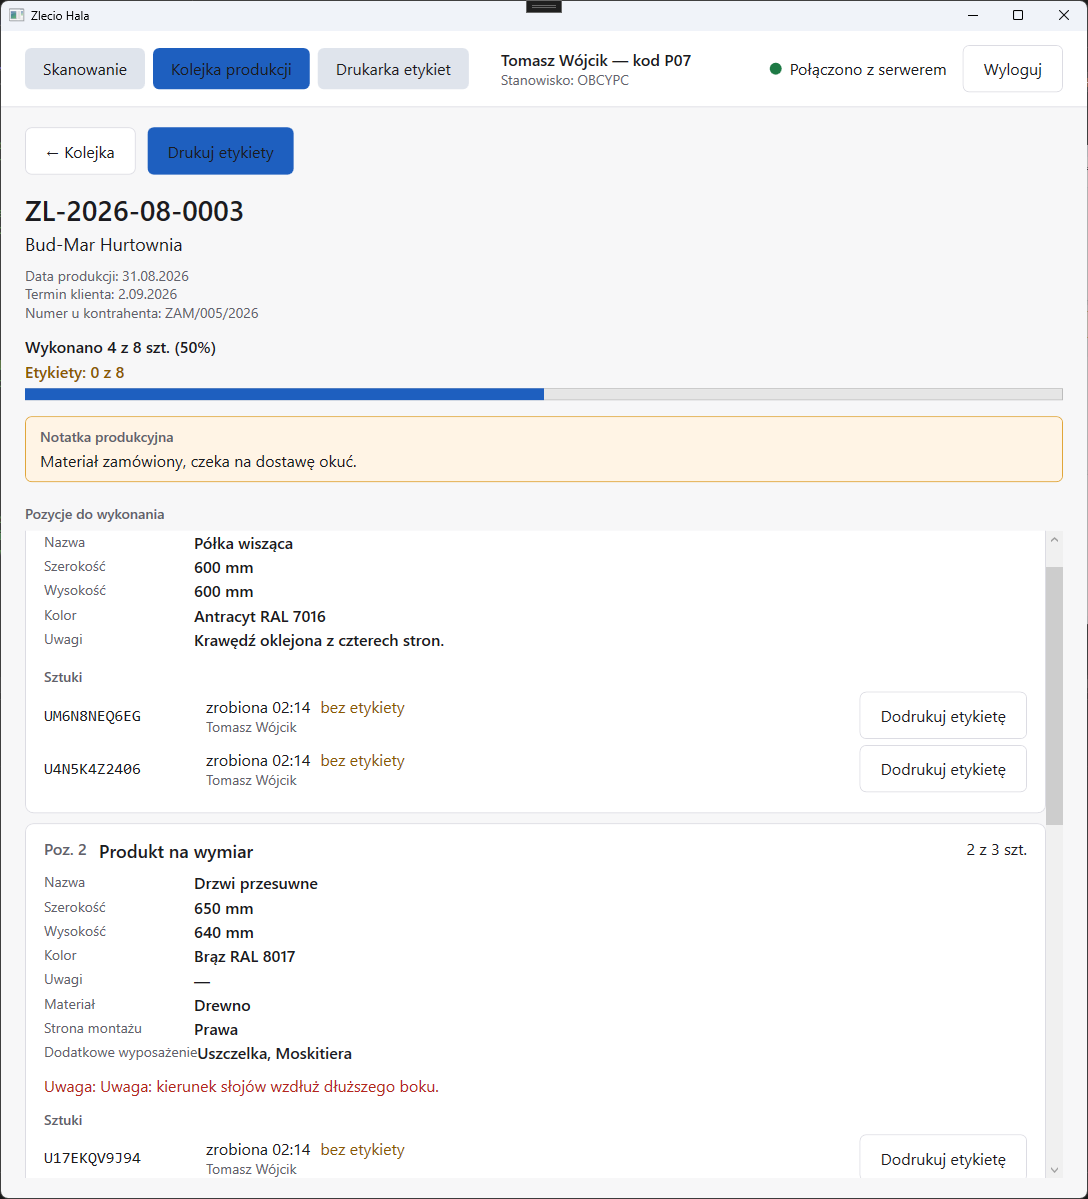Click the piece code U17EKQV9J94
Screen dimensions: 1088x1199
93,1158
